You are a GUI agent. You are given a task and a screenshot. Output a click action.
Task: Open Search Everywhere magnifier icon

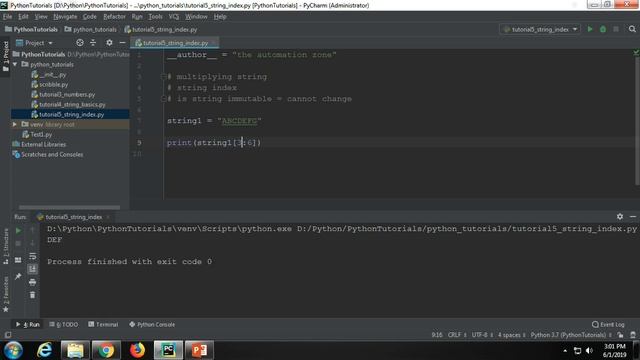[632, 29]
